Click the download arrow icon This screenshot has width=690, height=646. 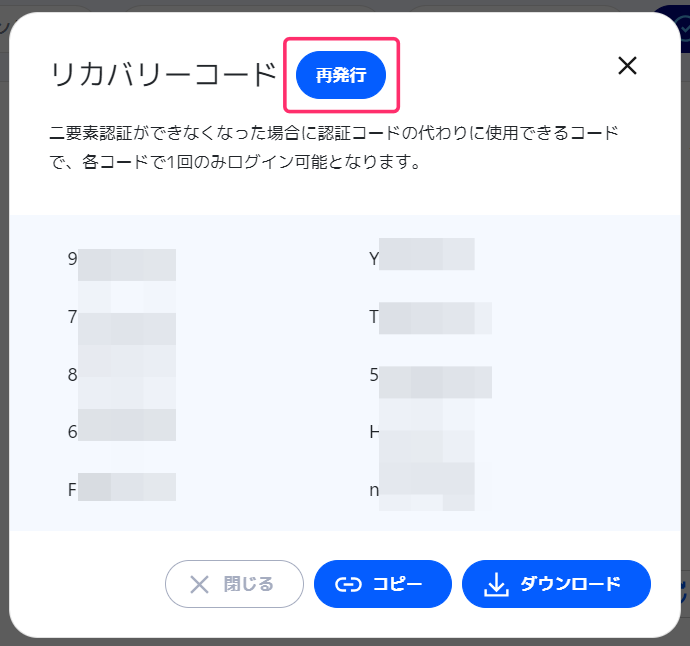496,585
